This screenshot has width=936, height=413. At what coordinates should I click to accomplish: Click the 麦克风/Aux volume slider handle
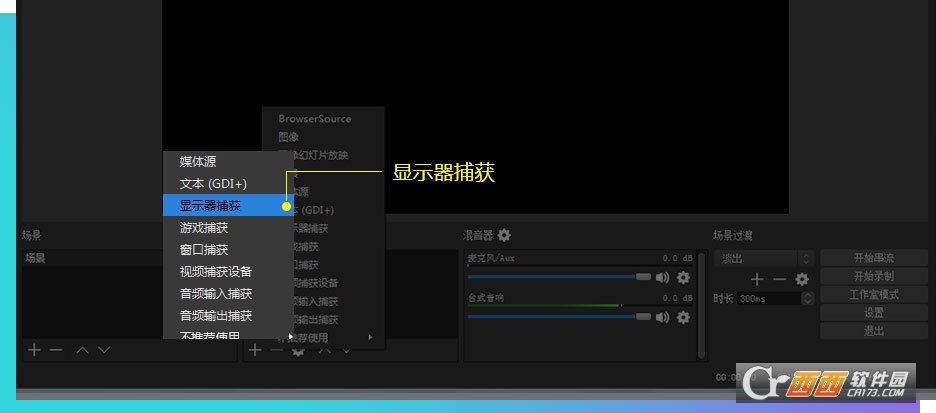(x=643, y=277)
